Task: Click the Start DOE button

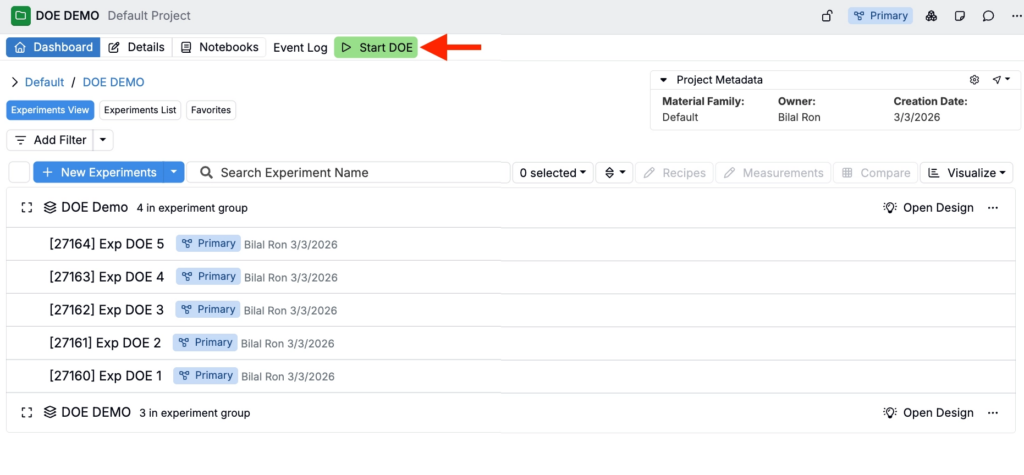Action: tap(376, 47)
